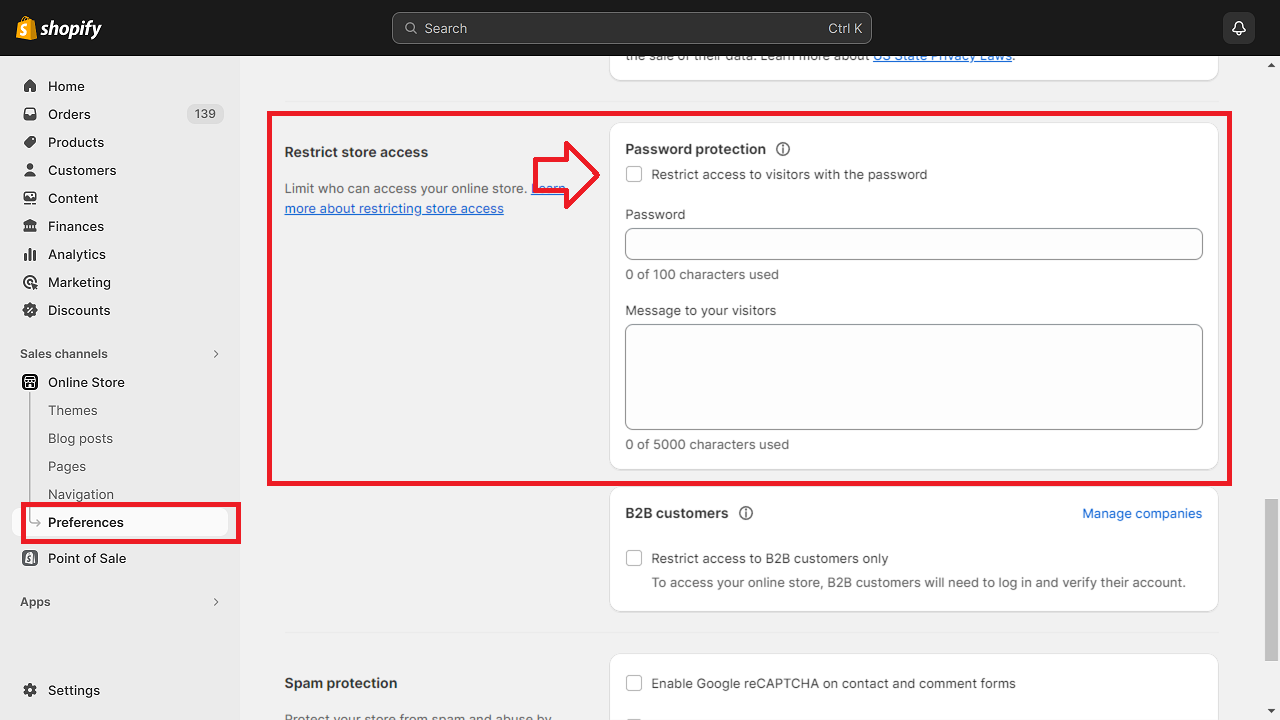
Task: Check restrict access to B2B customers only
Action: [633, 557]
